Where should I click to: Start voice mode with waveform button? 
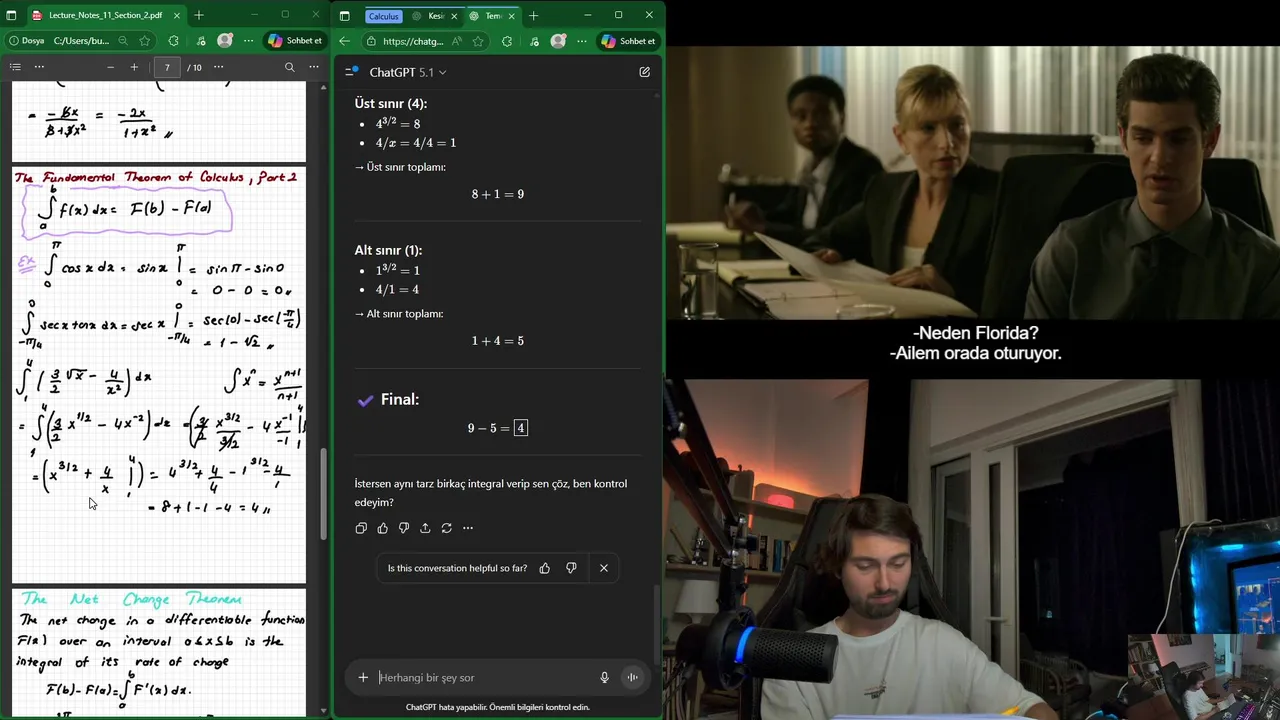point(632,677)
